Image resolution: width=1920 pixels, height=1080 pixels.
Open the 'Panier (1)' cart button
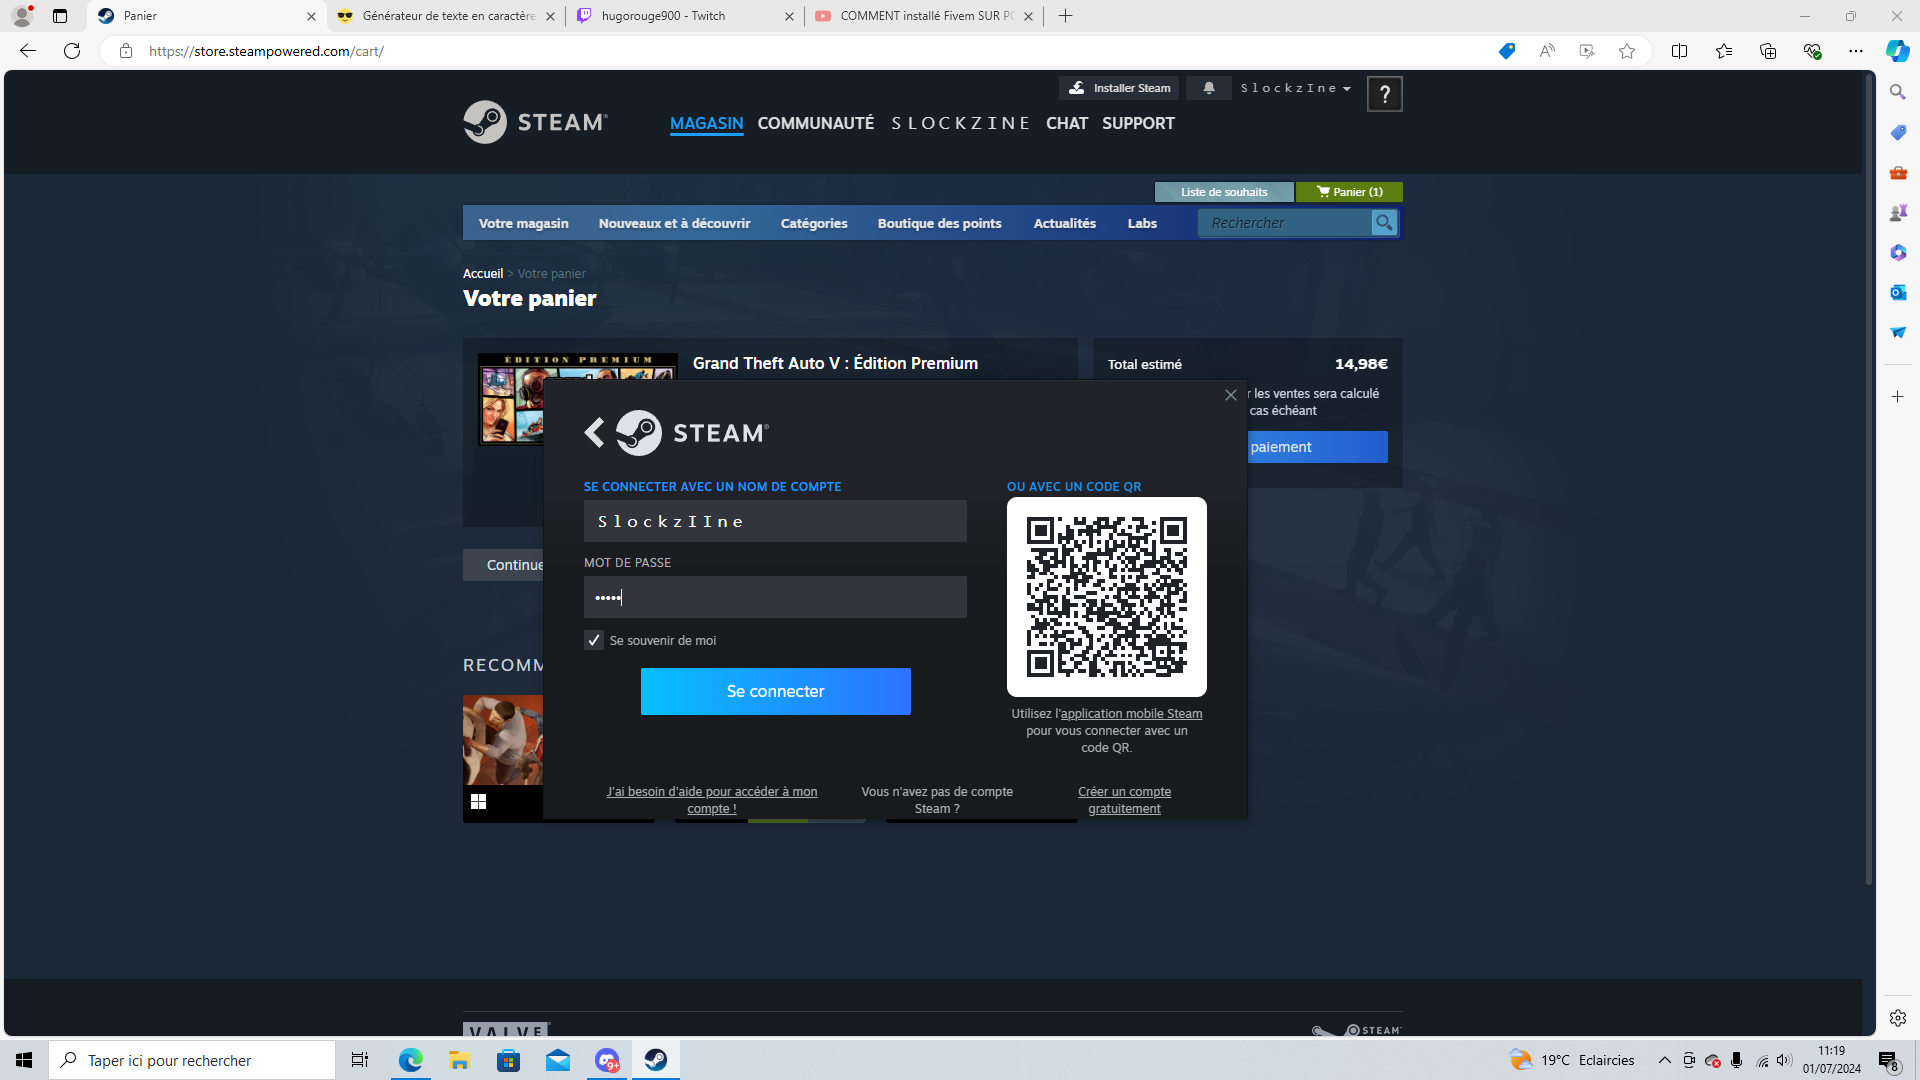1349,192
